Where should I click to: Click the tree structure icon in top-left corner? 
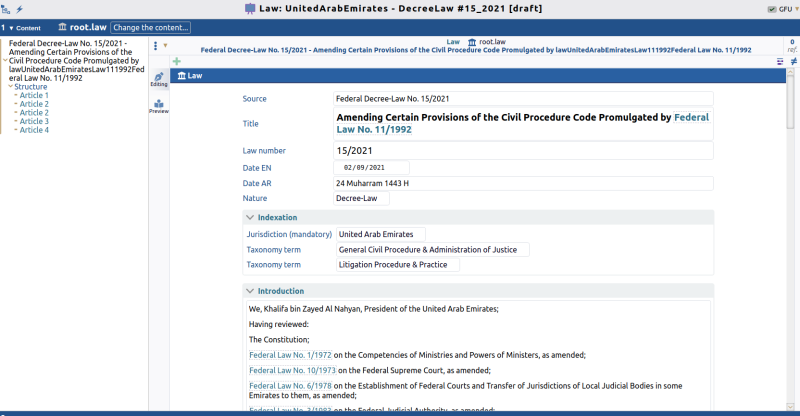6,9
